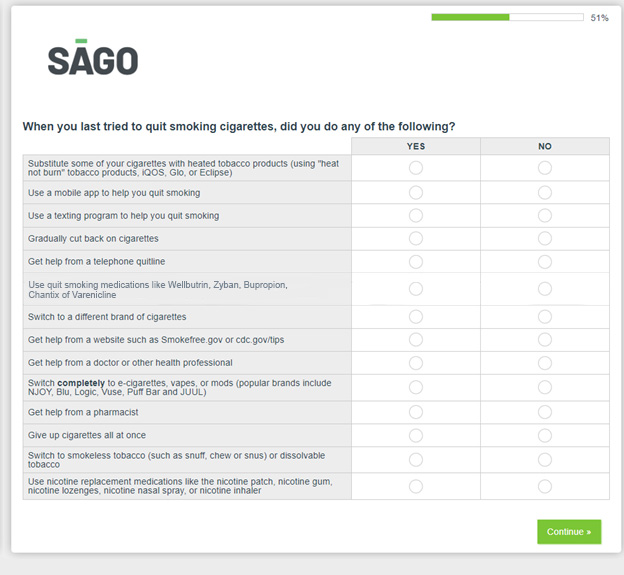The image size is (624, 575).
Task: Select Yes for nicotine replacement medications
Action: [x=416, y=486]
